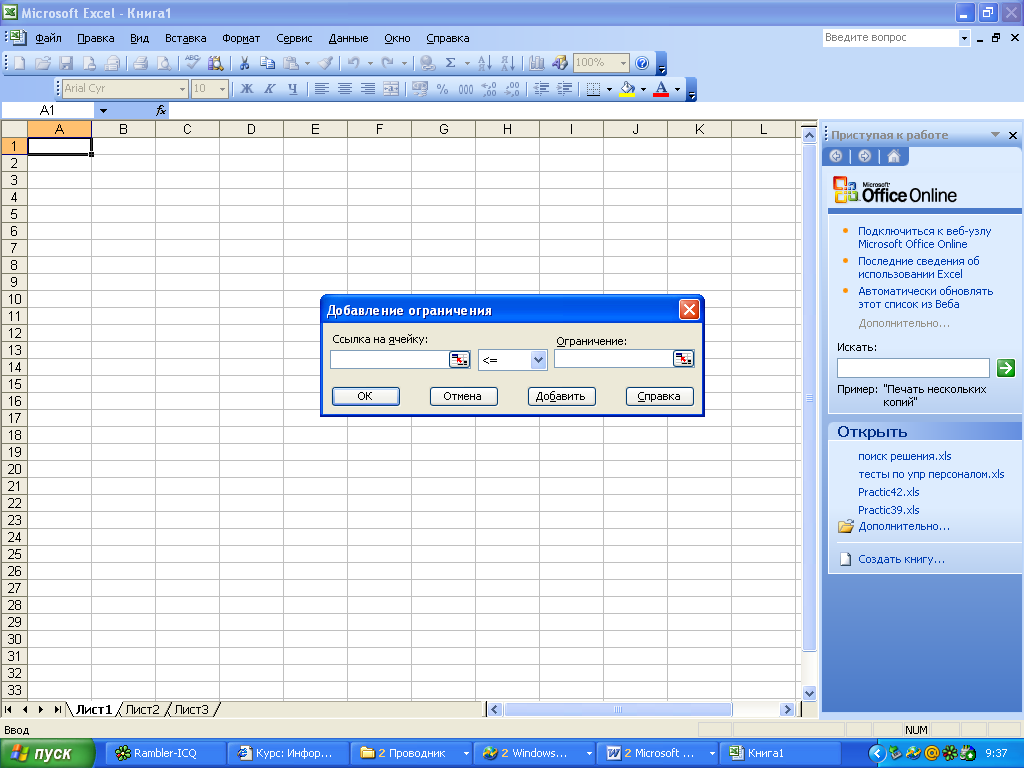Open the Fill Color dropdown arrow
Image resolution: width=1024 pixels, height=768 pixels.
[x=643, y=89]
